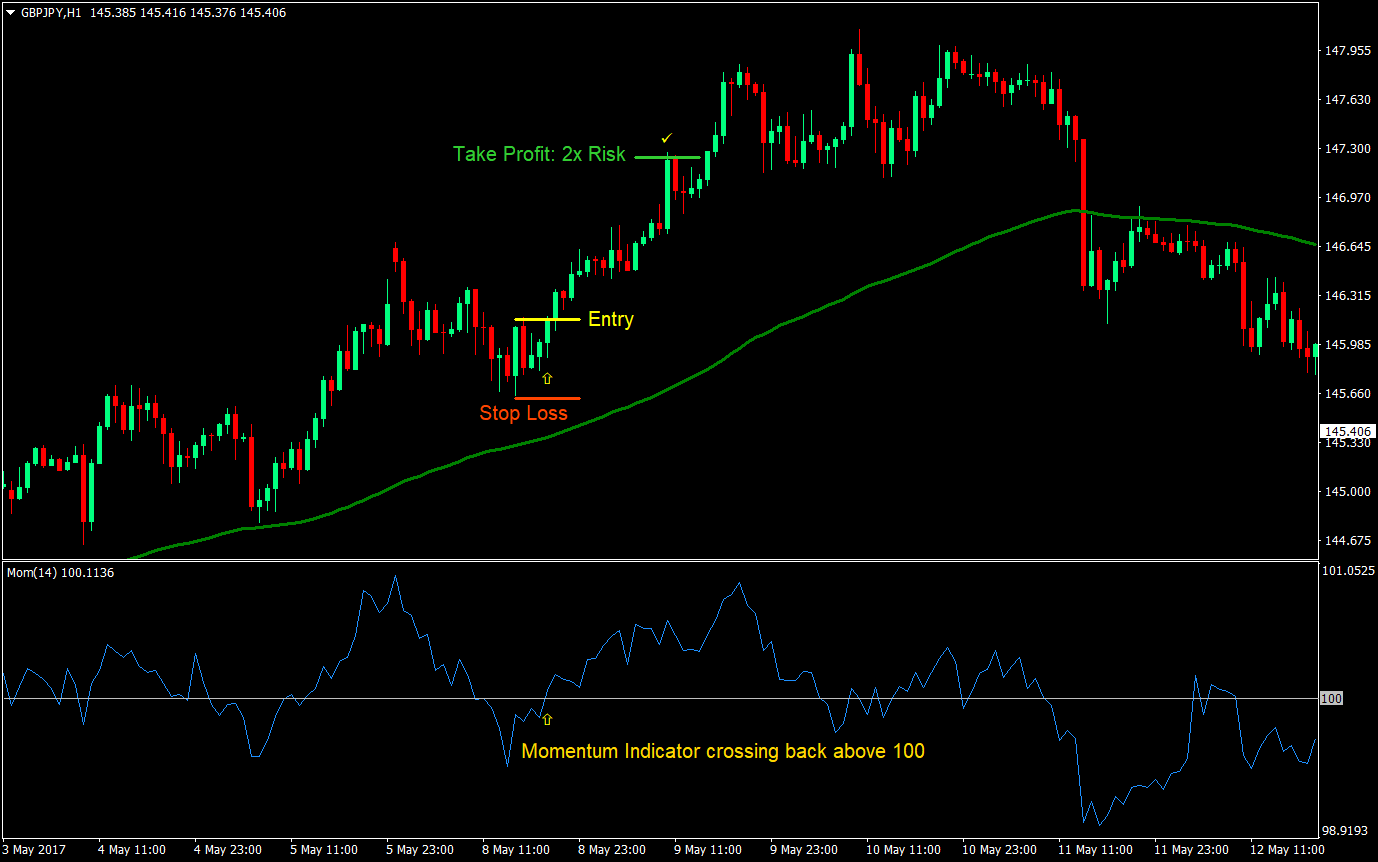Select the green Take Profit line marker
The width and height of the screenshot is (1378, 862).
(668, 156)
